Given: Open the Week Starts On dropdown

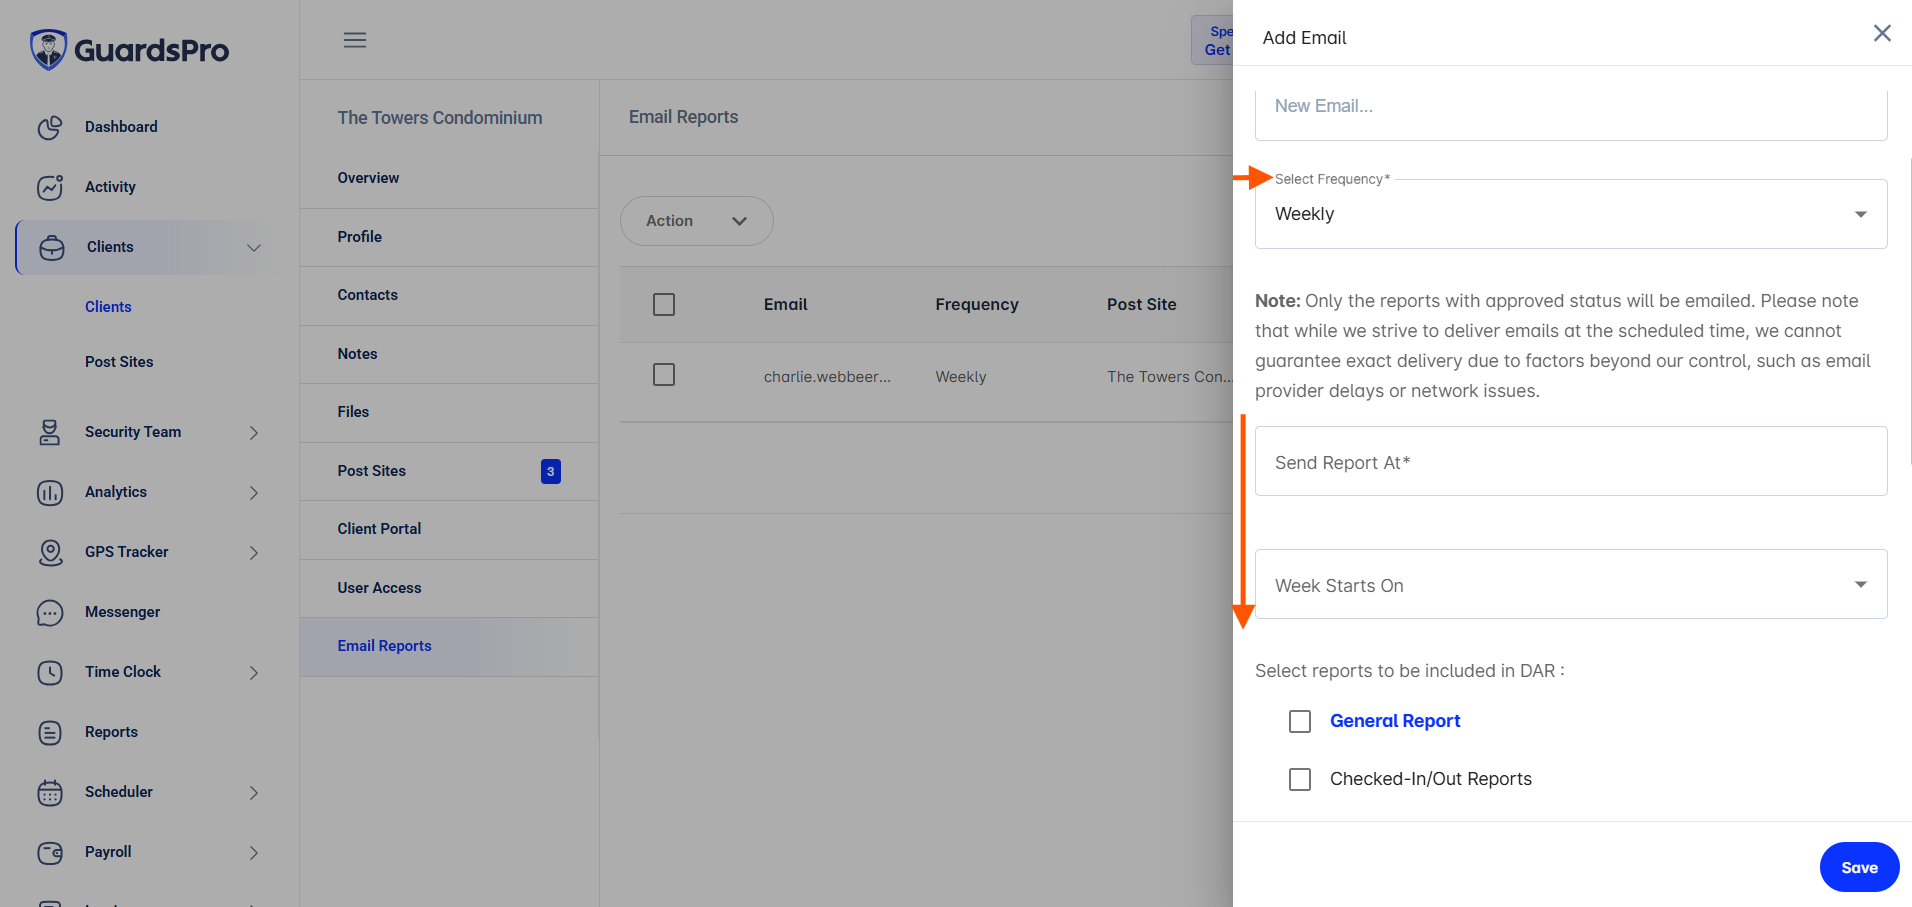Looking at the screenshot, I should 1571,584.
